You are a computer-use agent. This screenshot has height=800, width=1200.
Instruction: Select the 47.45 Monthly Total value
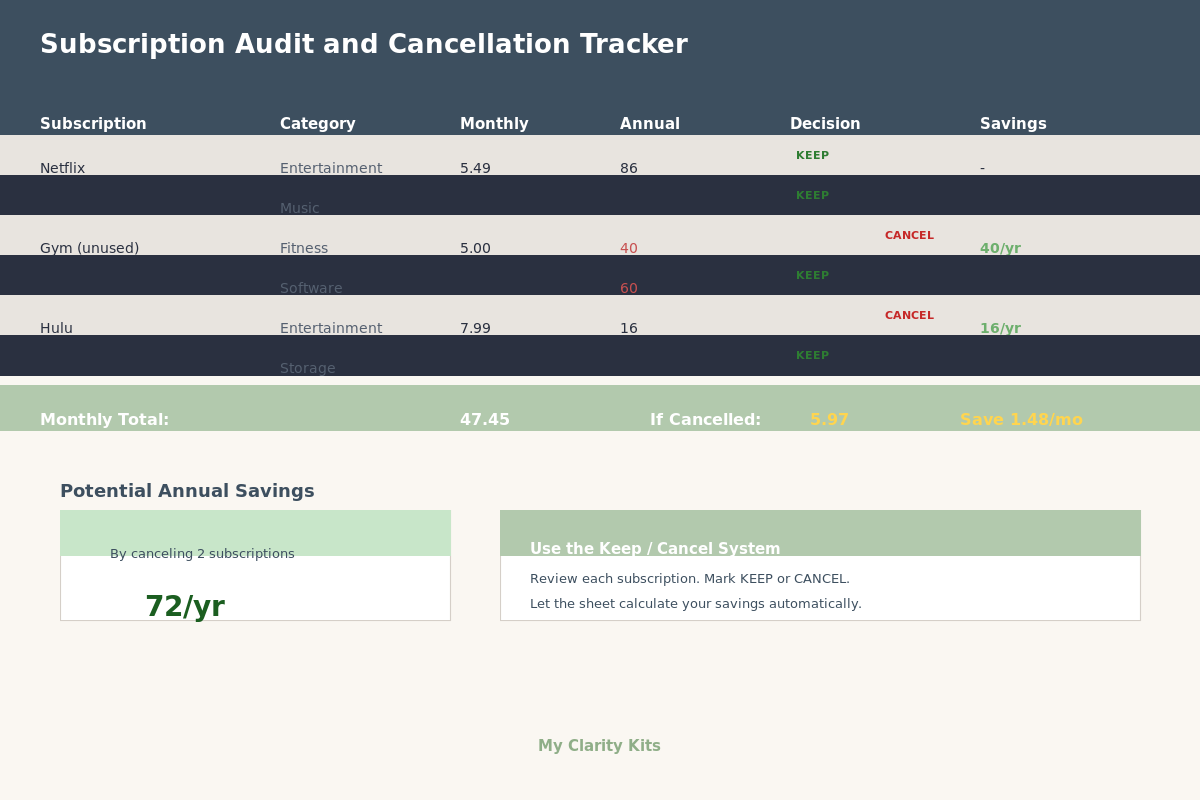[x=485, y=420]
